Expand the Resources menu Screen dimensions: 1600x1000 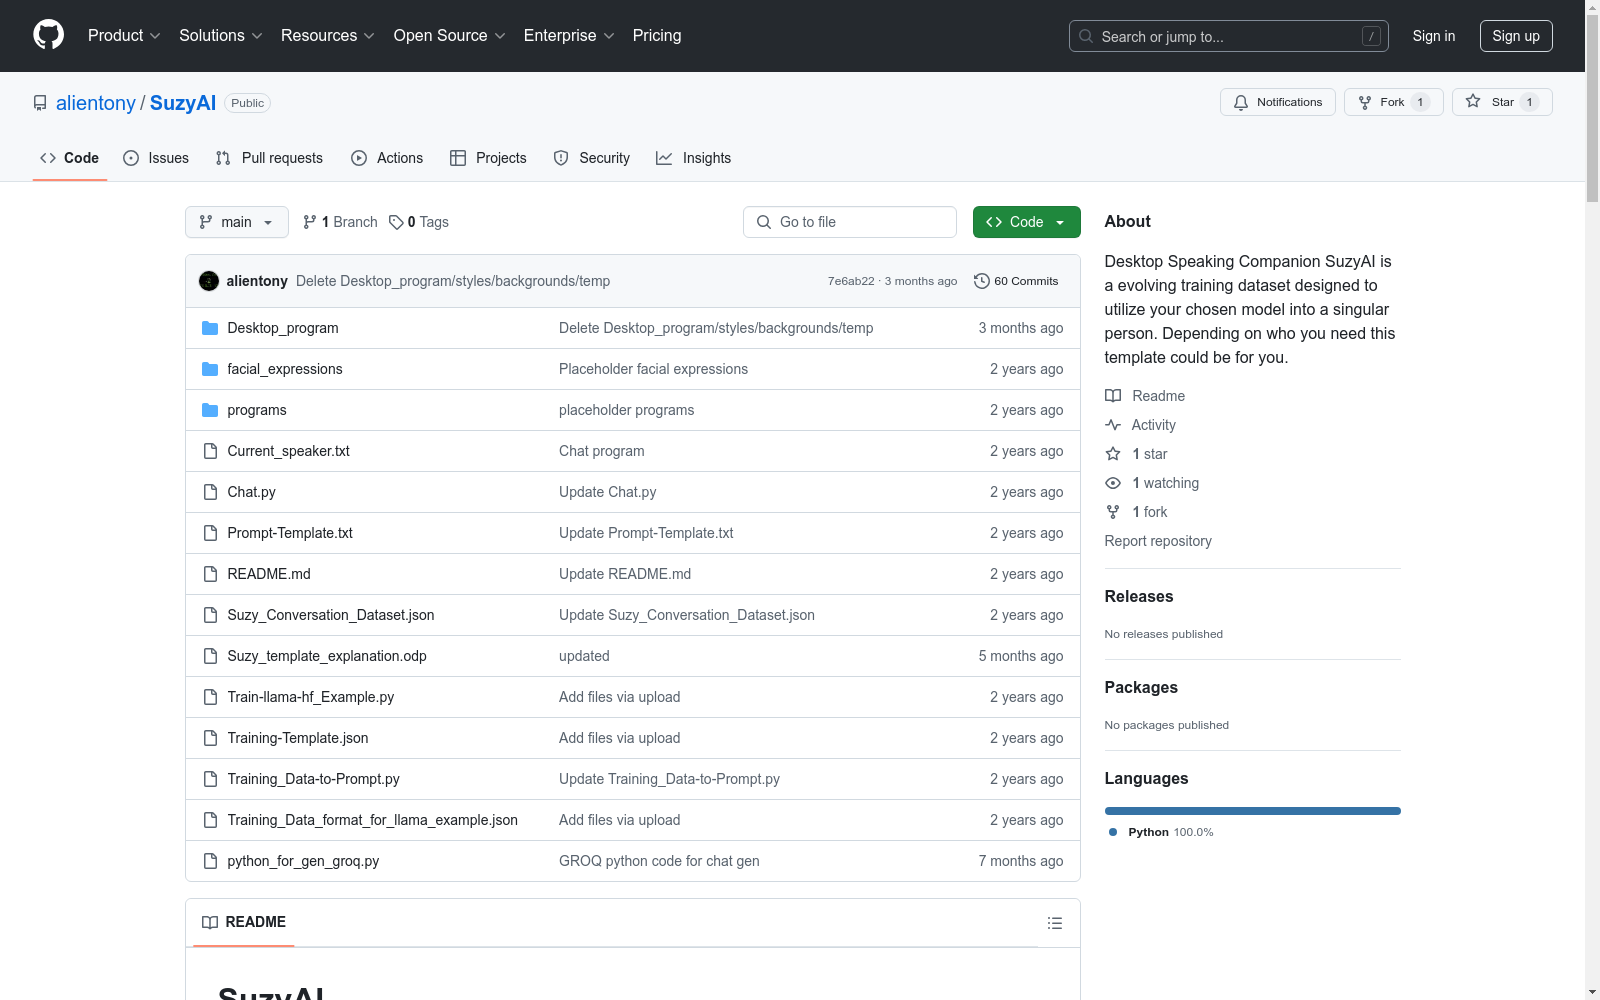click(x=328, y=36)
